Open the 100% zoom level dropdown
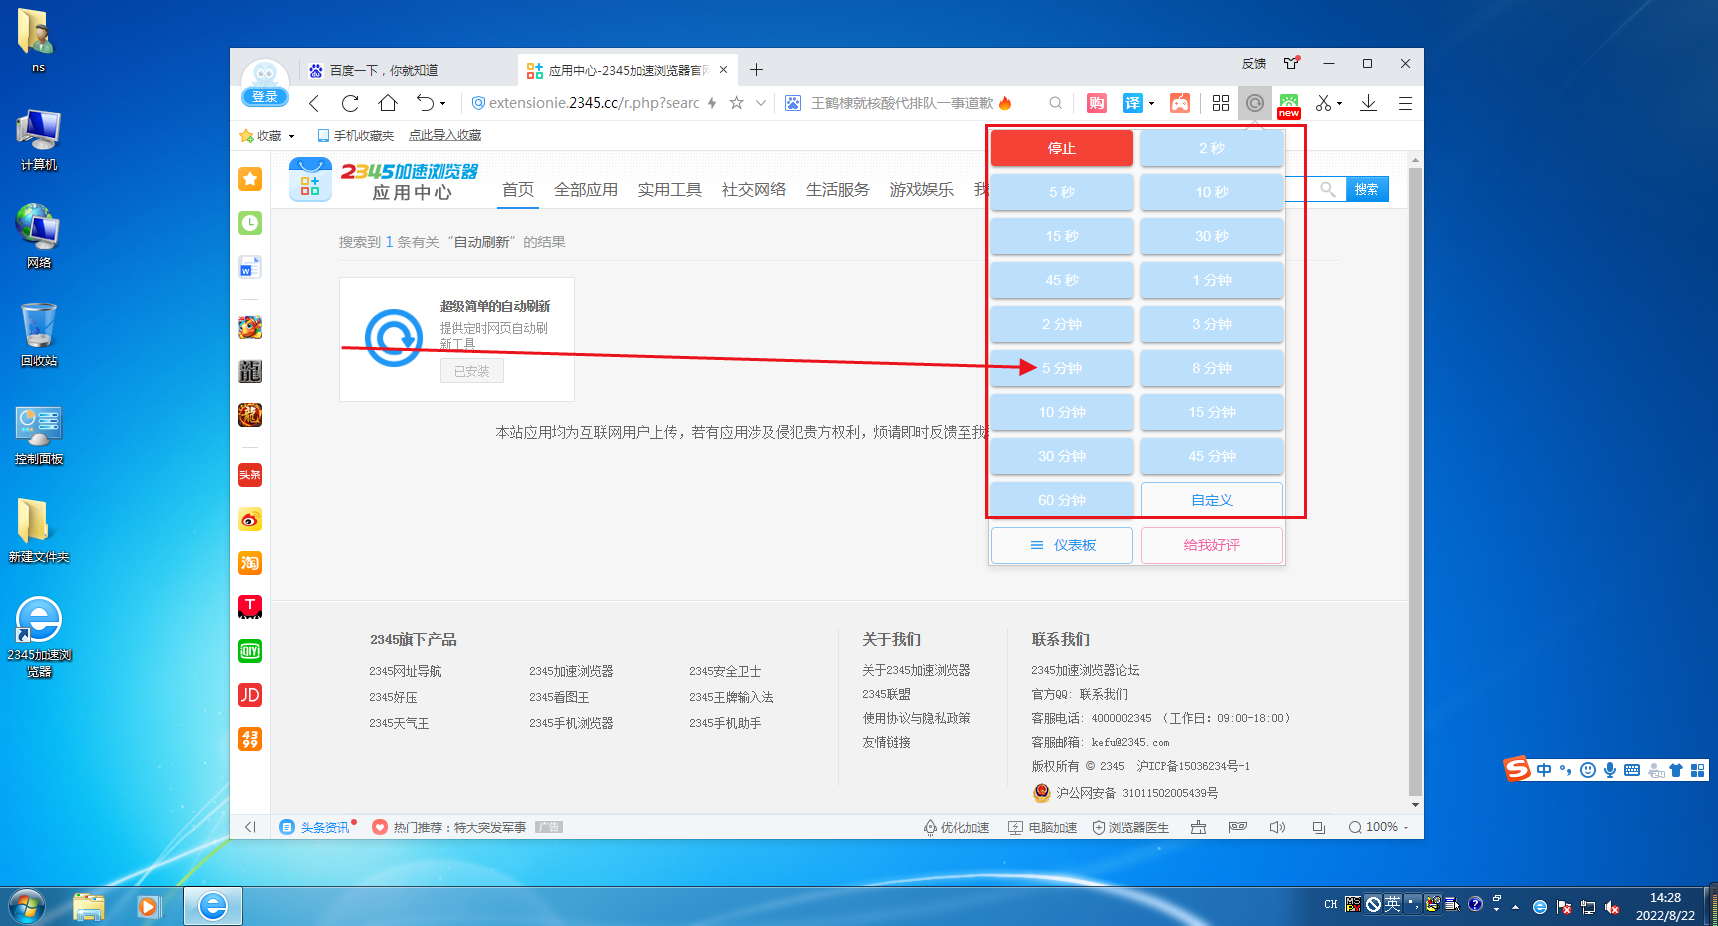1718x926 pixels. click(x=1378, y=827)
